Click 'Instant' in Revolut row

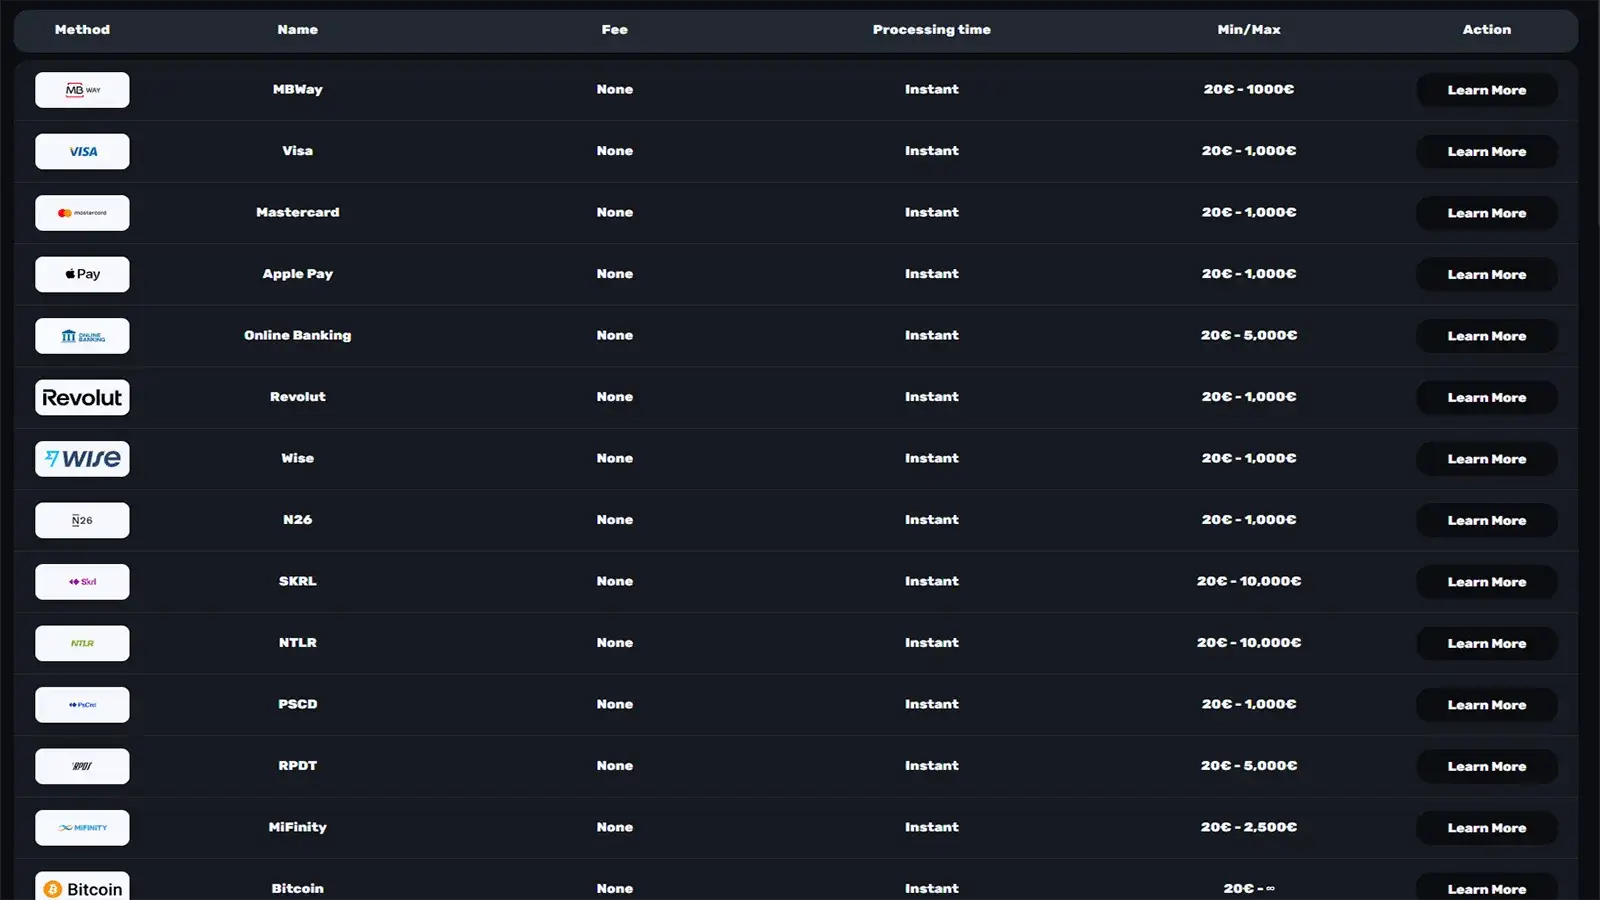pyautogui.click(x=932, y=397)
